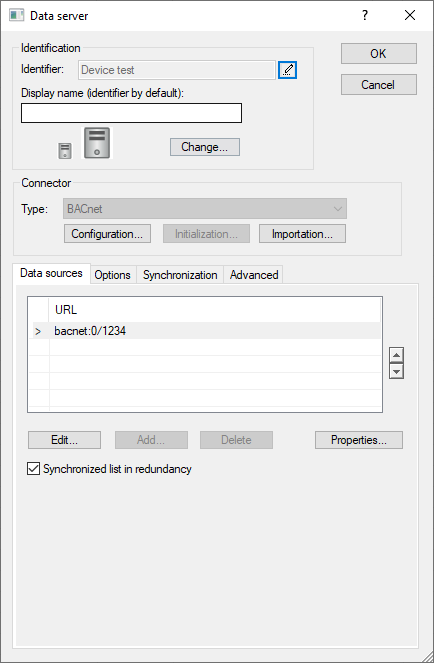434x663 pixels.
Task: Switch to the Options tab
Action: (x=113, y=275)
